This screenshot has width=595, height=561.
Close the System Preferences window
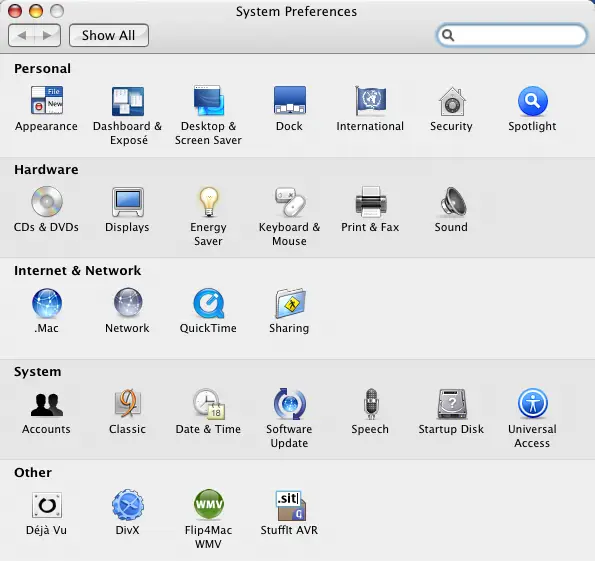pos(15,11)
